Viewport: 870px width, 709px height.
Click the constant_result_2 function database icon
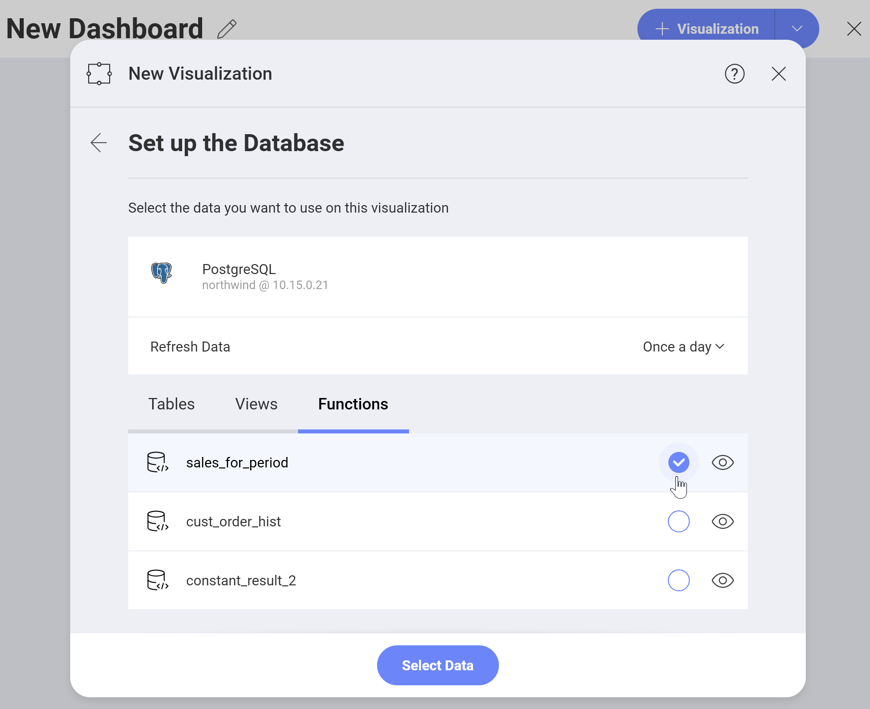point(157,581)
